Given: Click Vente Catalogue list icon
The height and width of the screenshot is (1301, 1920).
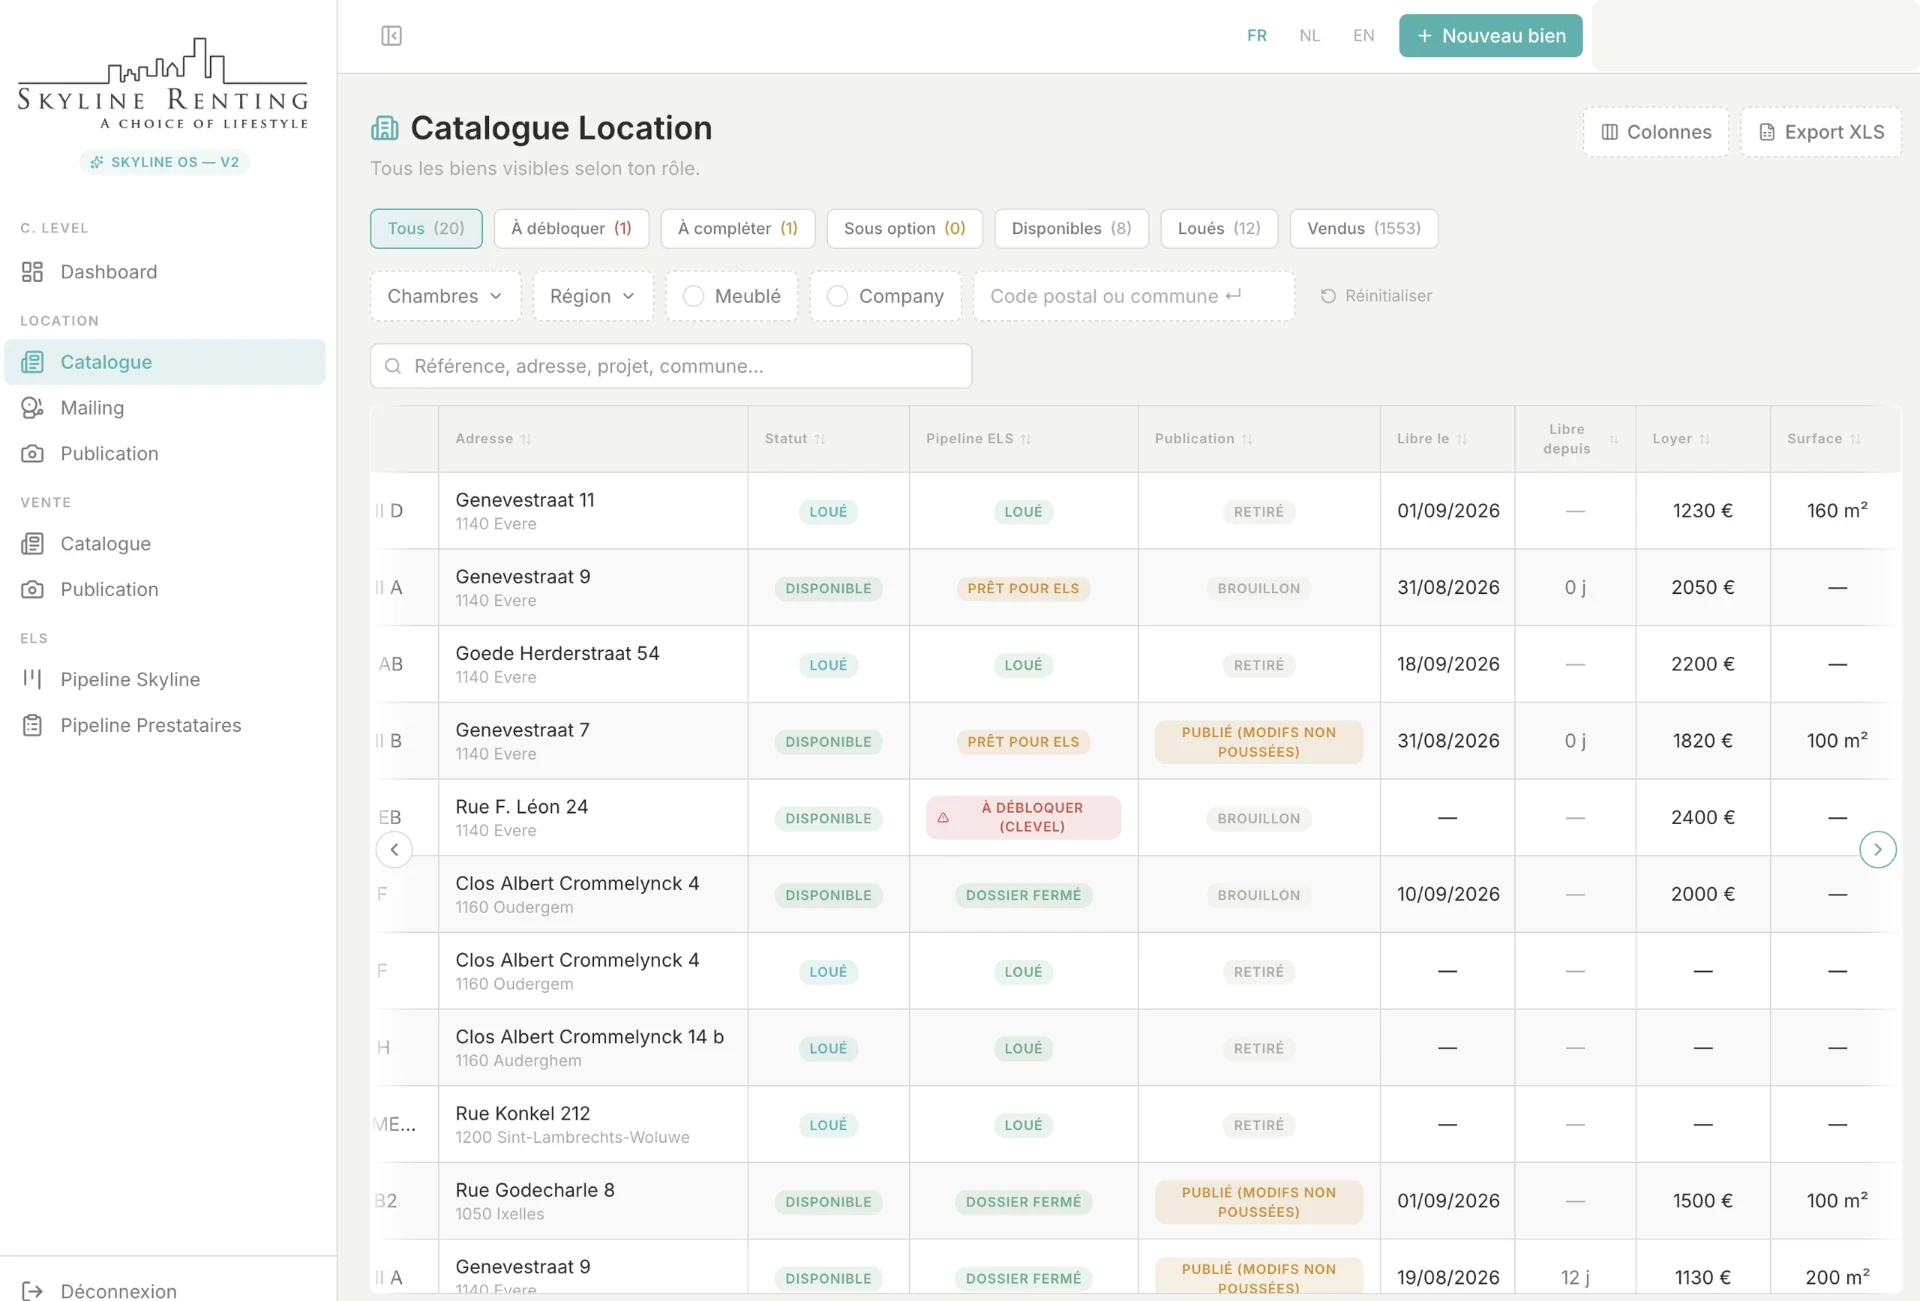Looking at the screenshot, I should pyautogui.click(x=32, y=544).
